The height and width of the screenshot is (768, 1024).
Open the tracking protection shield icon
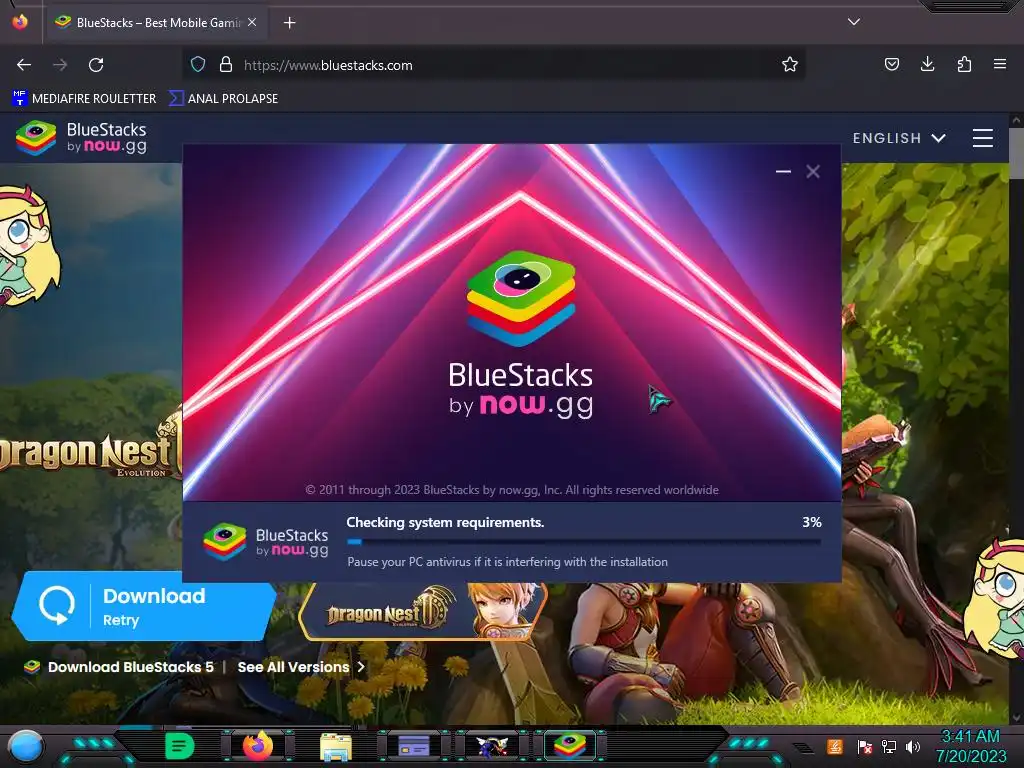[x=198, y=65]
